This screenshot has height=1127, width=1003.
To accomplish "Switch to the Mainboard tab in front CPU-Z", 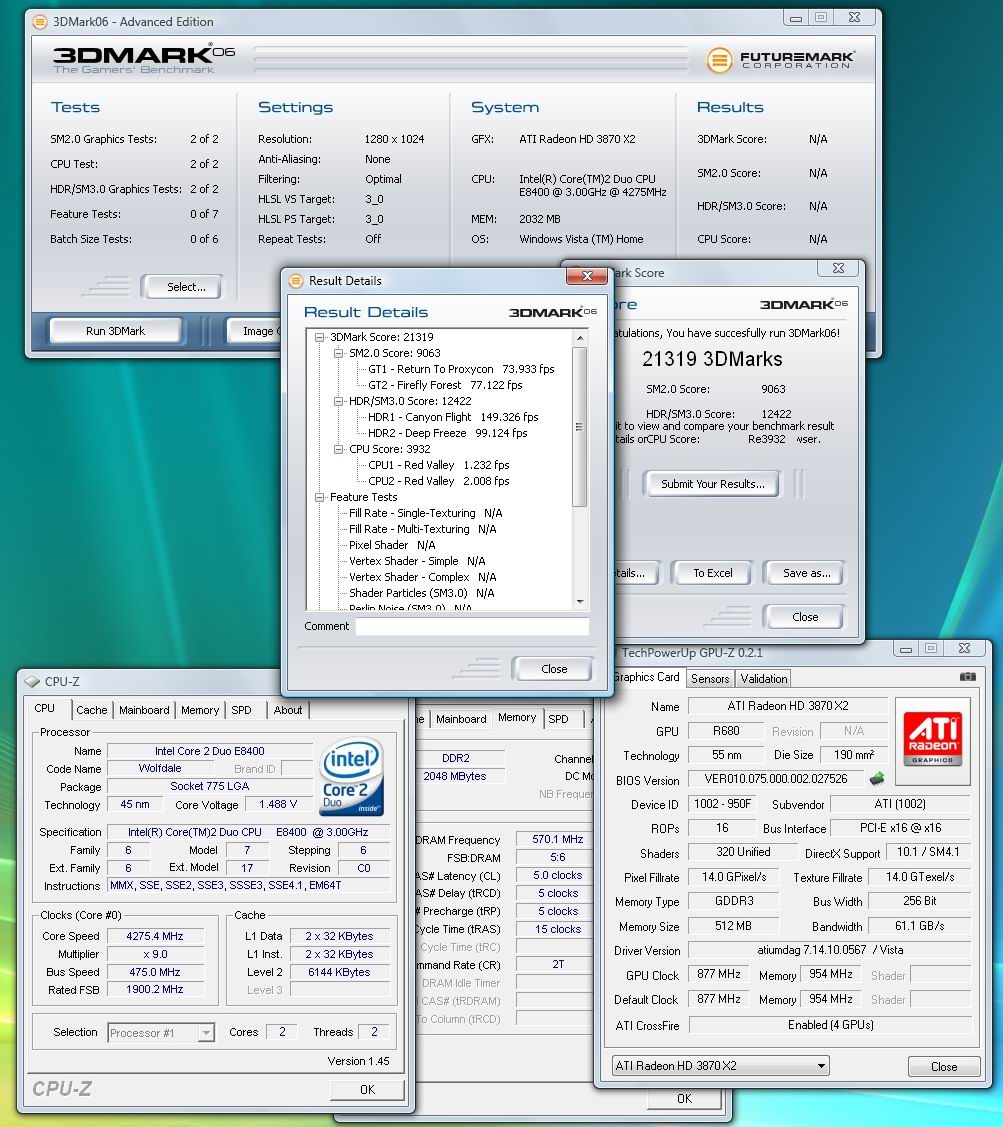I will 144,710.
